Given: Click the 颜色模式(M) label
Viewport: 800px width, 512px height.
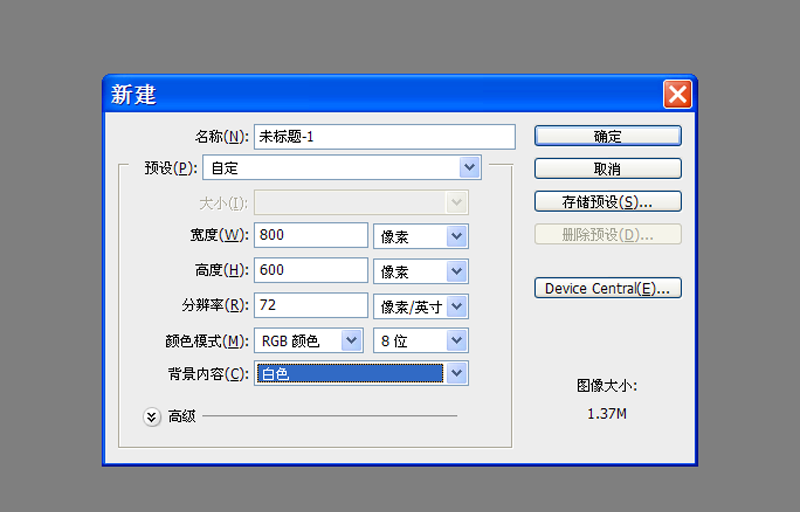Looking at the screenshot, I should click(207, 341).
